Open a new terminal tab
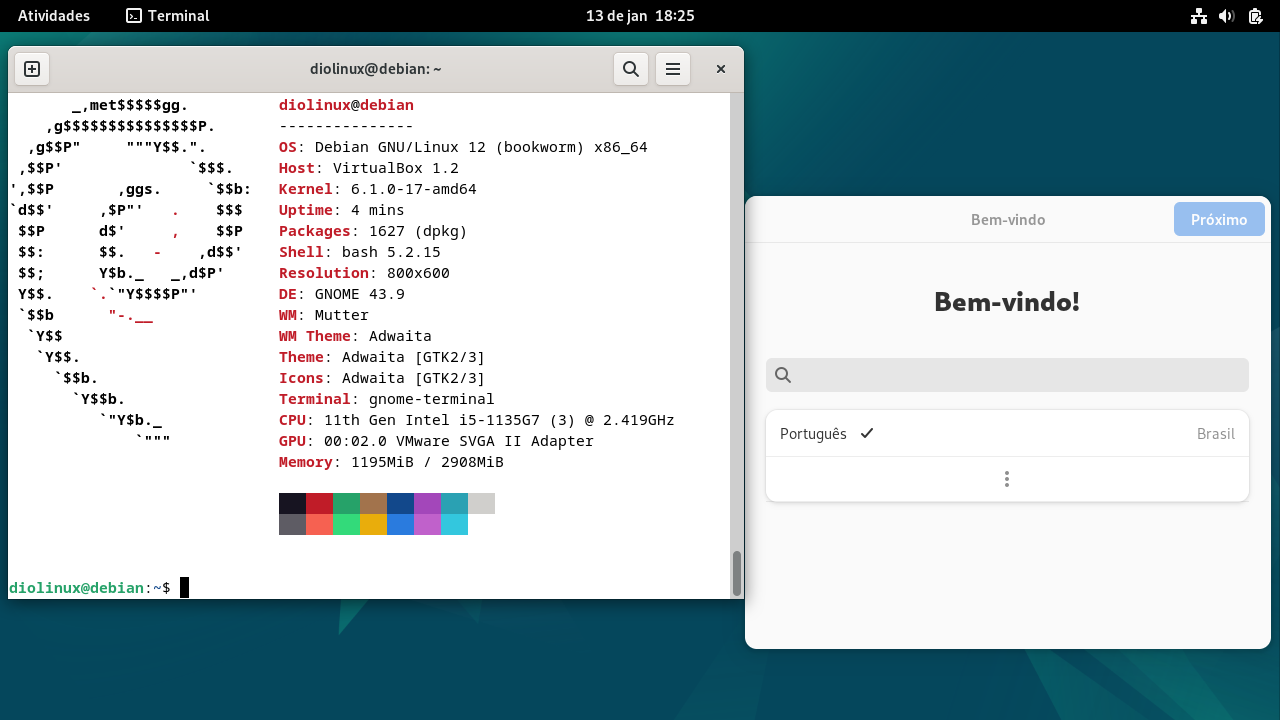The image size is (1280, 720). (31, 69)
